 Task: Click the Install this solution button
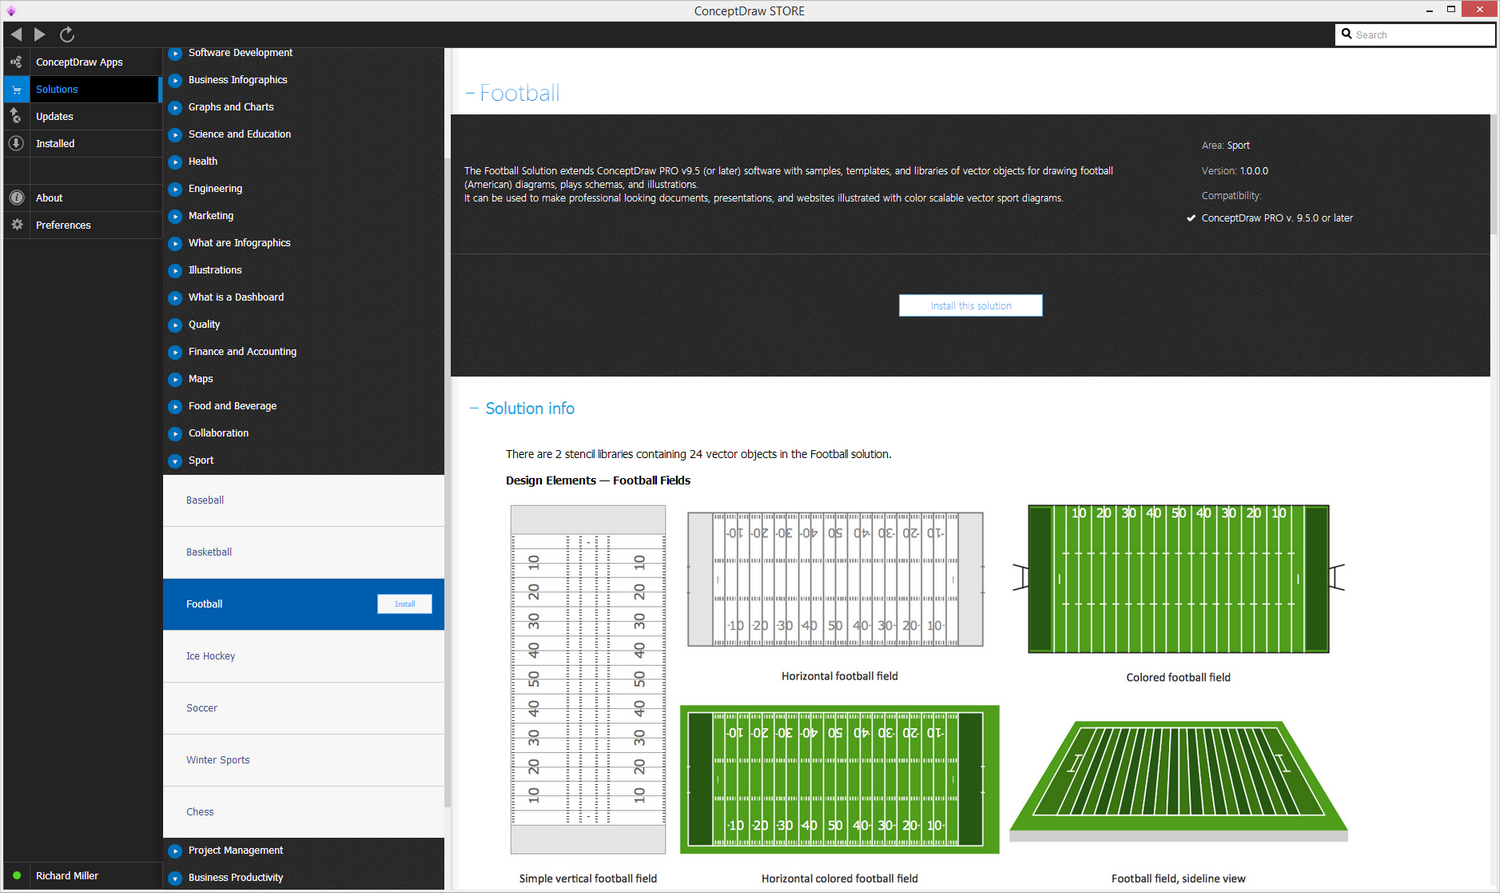click(x=971, y=305)
